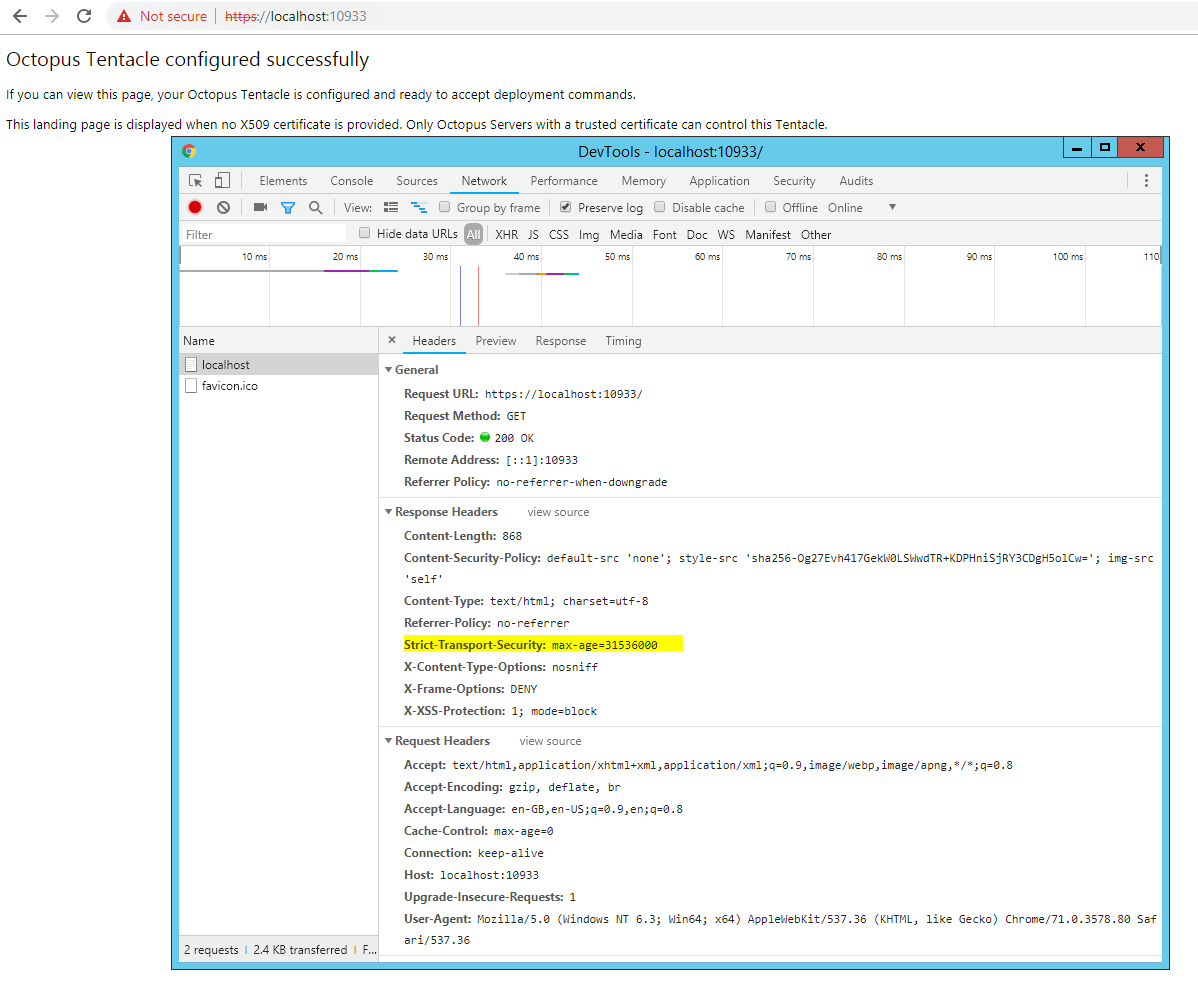Filter requests by Font type

coord(665,235)
